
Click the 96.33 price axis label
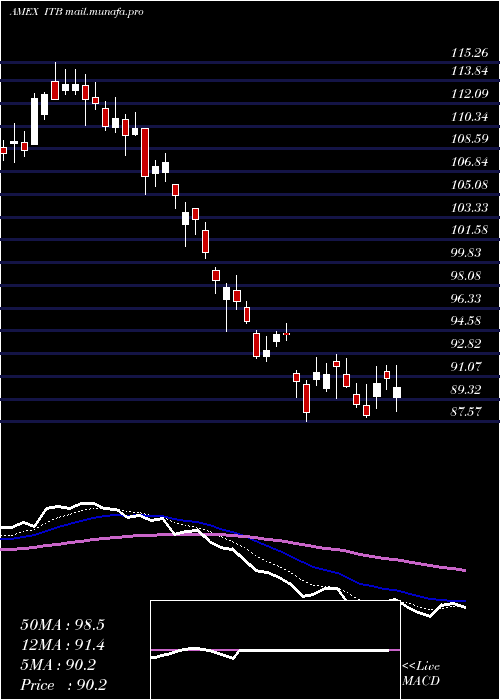click(x=466, y=299)
